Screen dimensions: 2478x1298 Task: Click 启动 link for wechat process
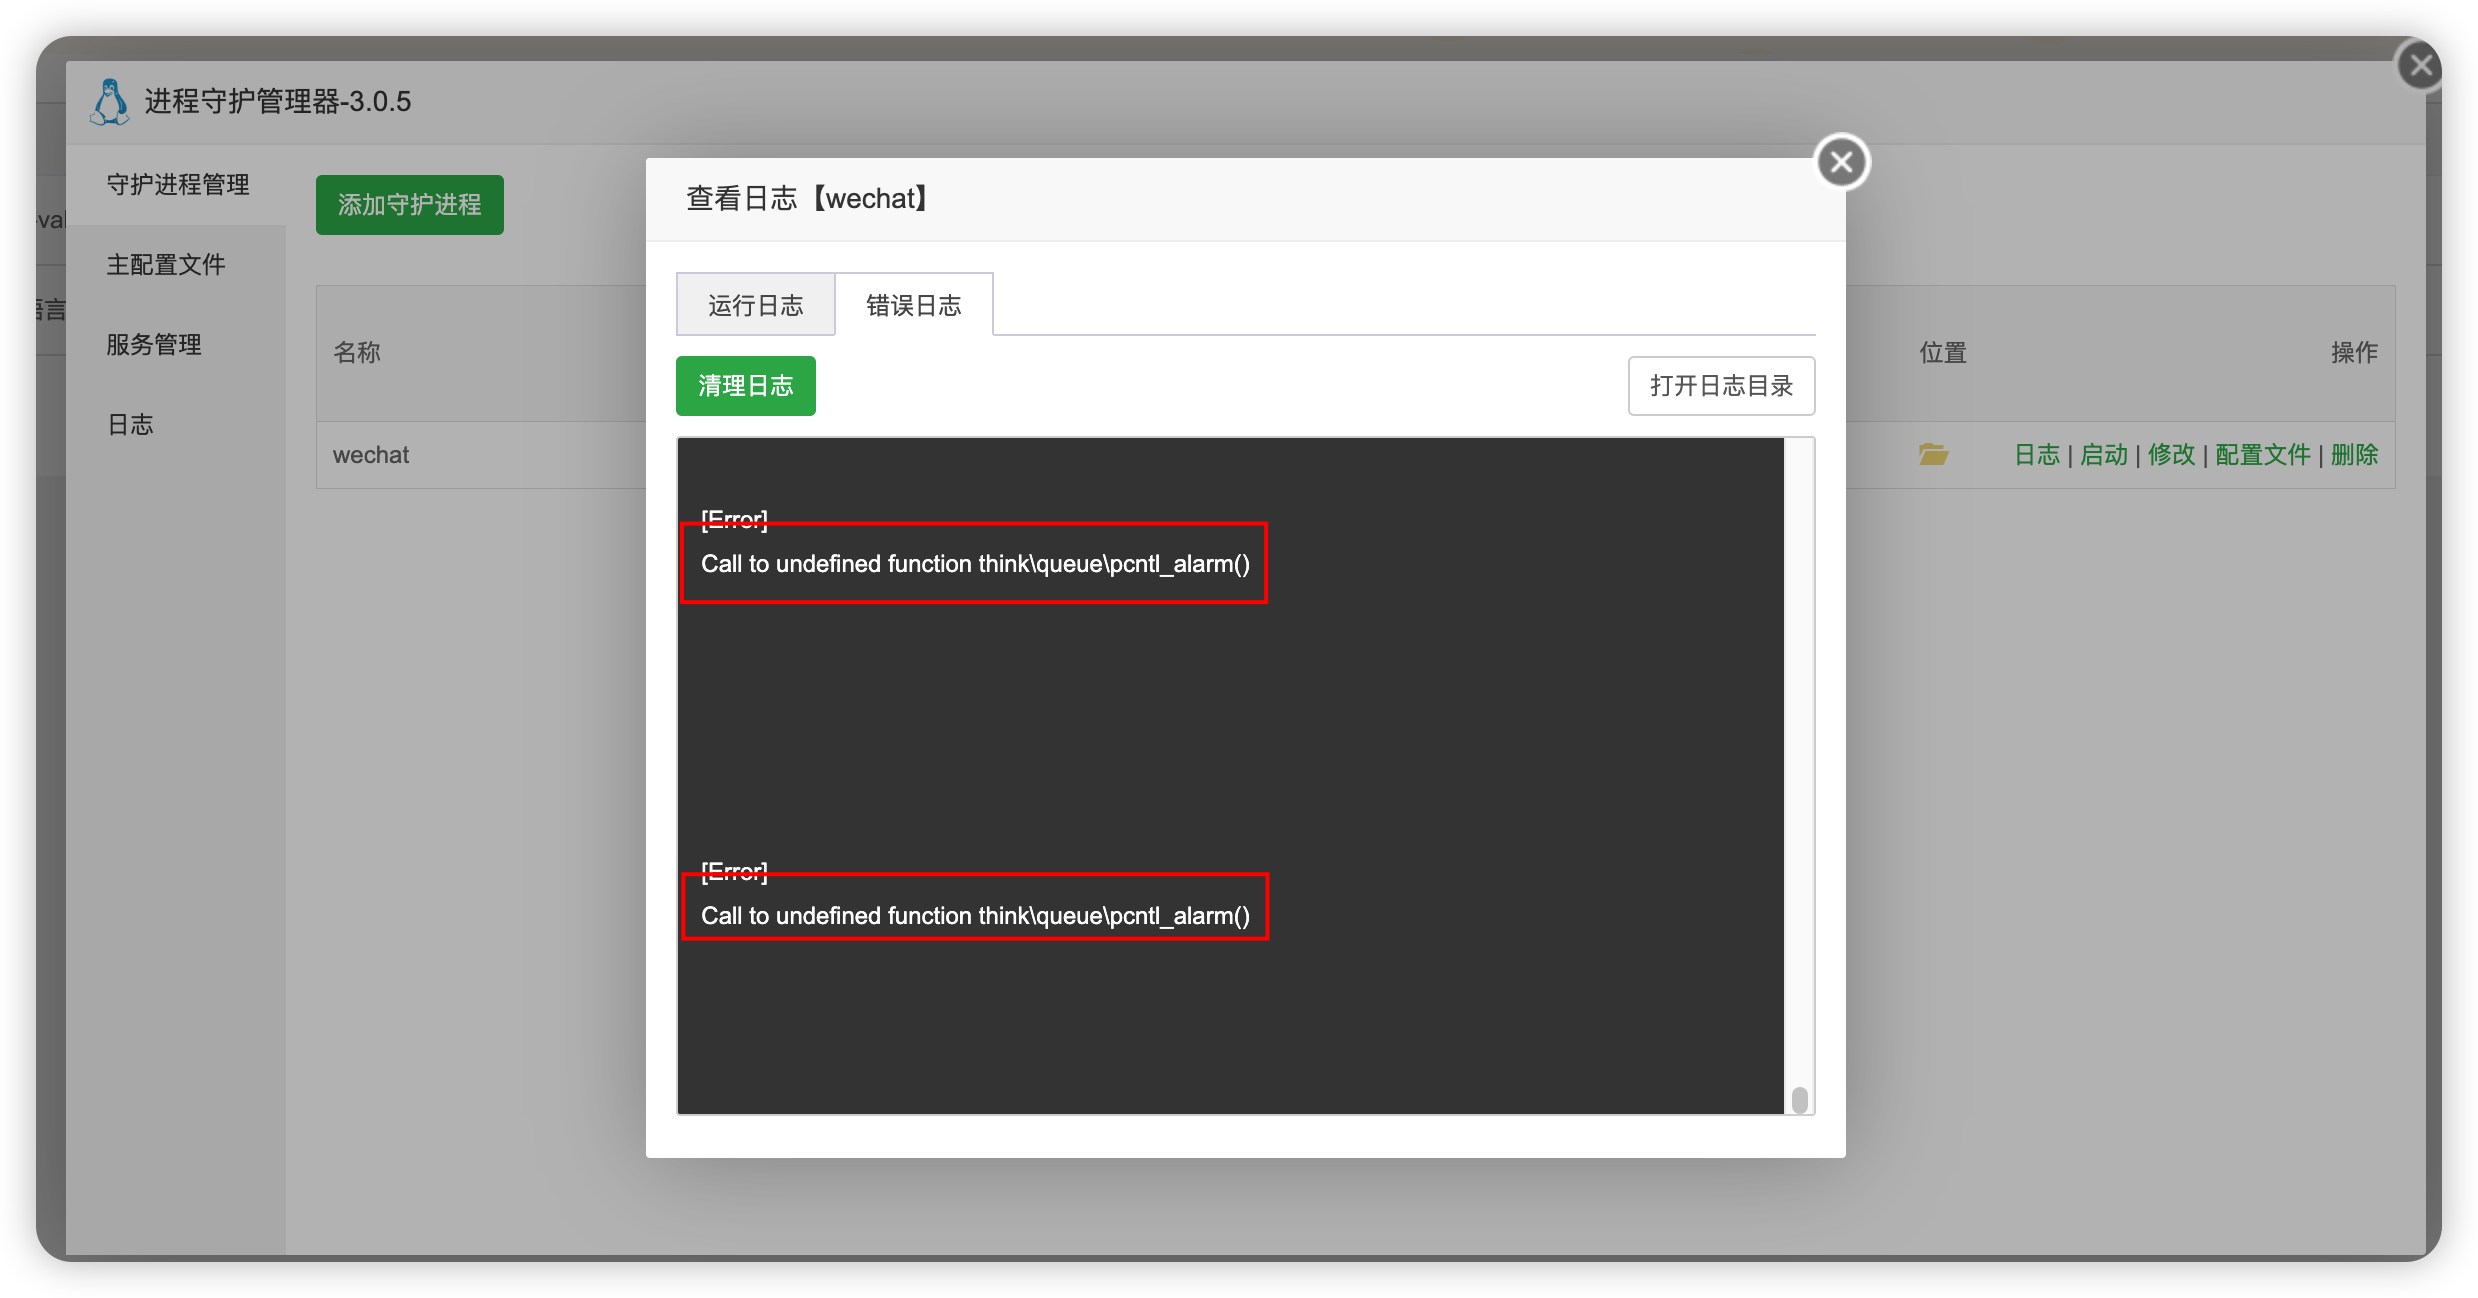coord(2103,455)
